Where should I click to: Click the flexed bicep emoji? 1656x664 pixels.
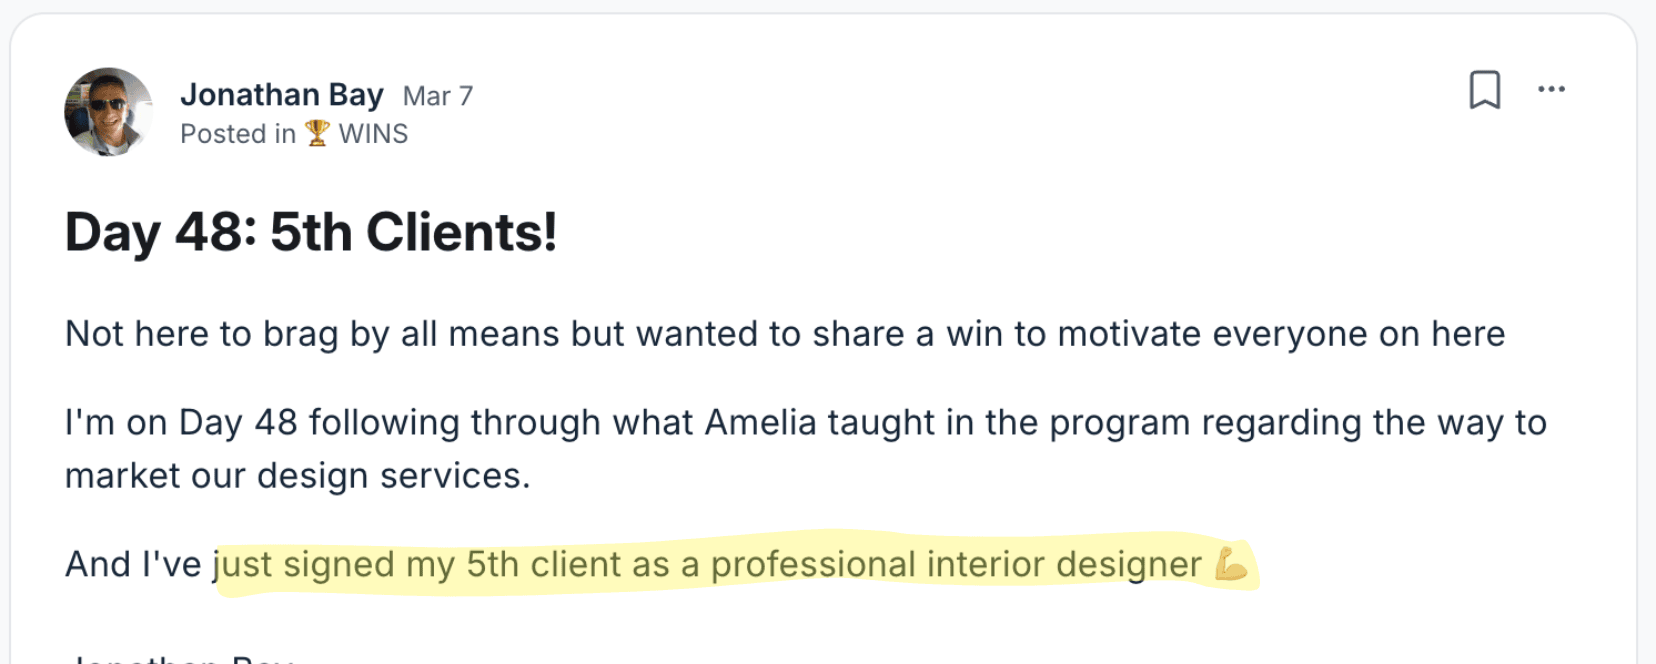point(1231,564)
